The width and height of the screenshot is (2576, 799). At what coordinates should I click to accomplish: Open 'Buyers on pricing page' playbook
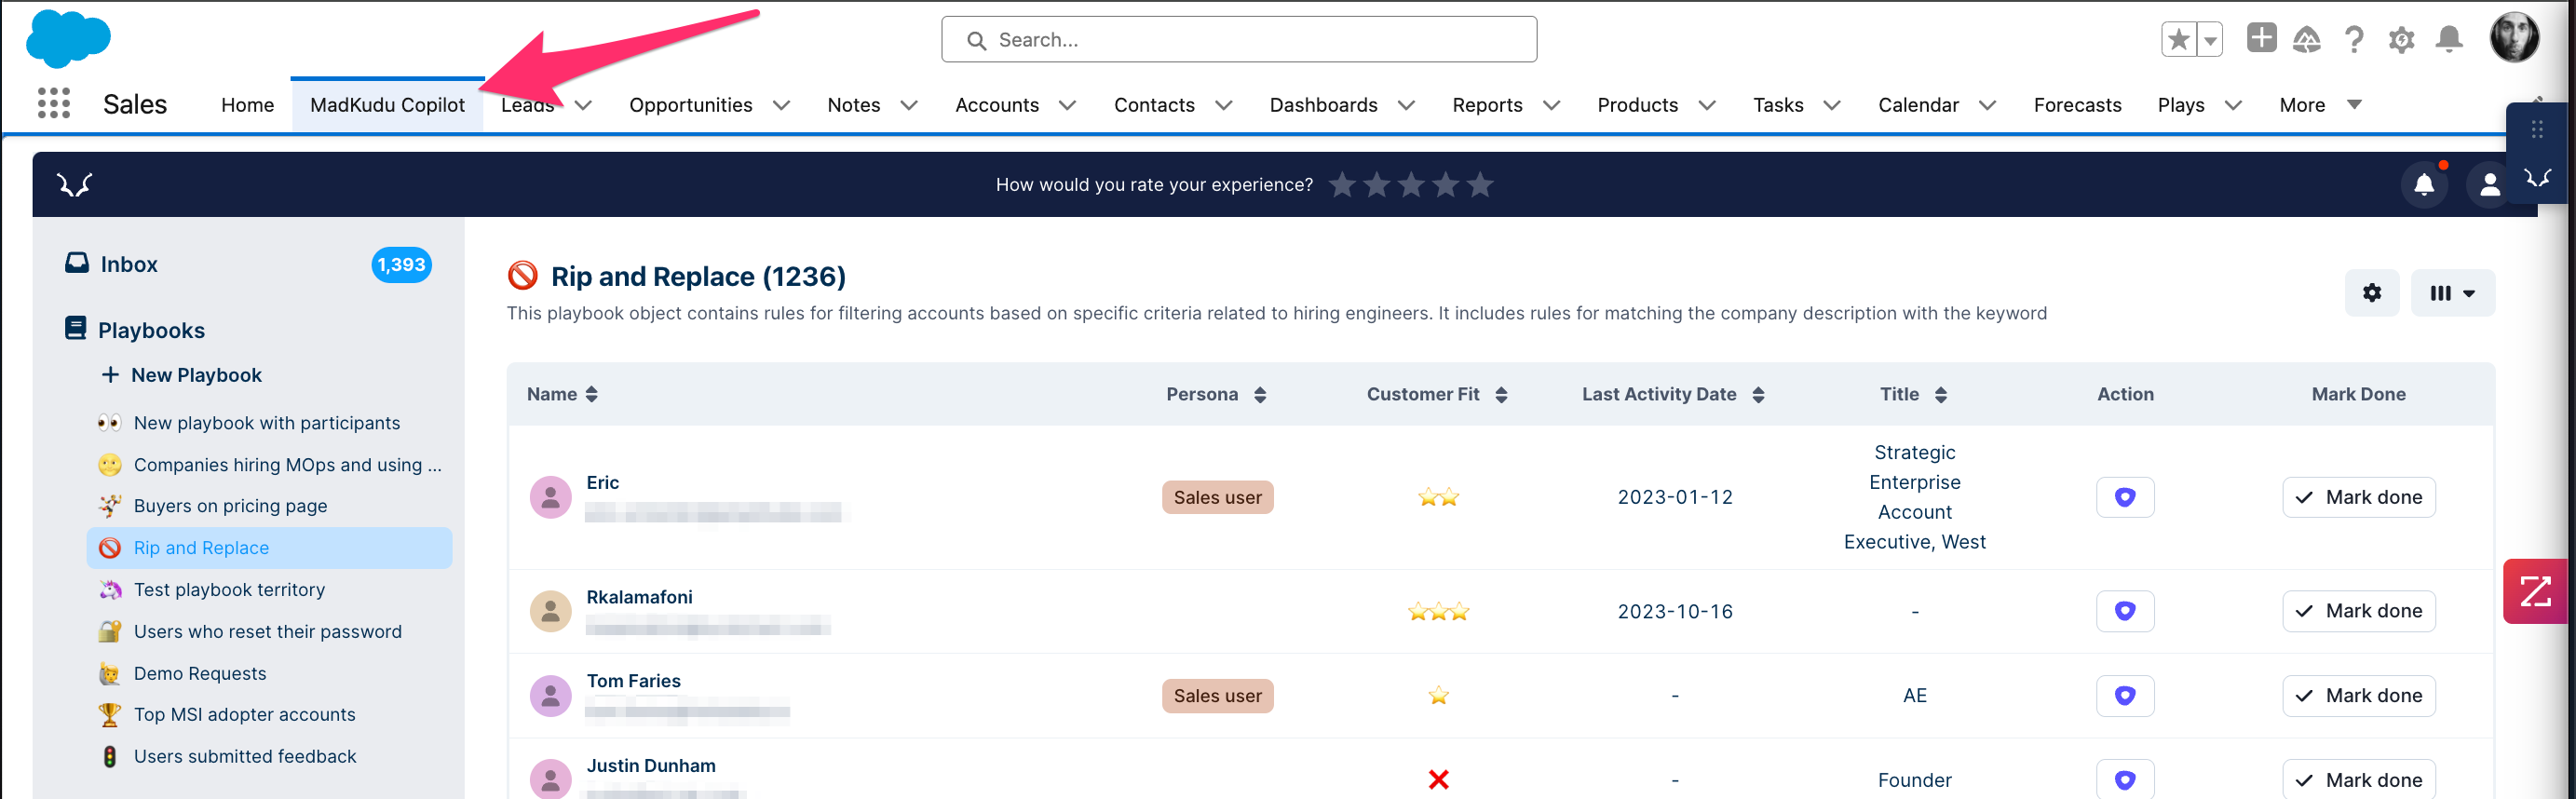231,506
